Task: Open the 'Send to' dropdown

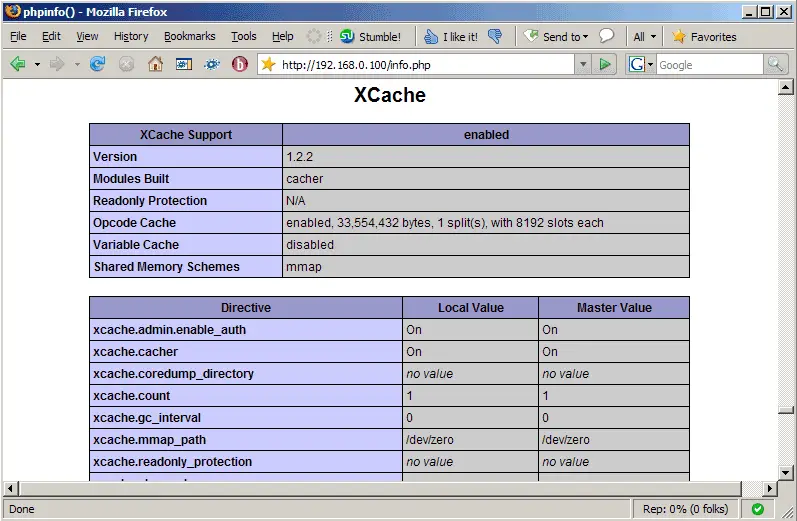Action: coord(556,37)
